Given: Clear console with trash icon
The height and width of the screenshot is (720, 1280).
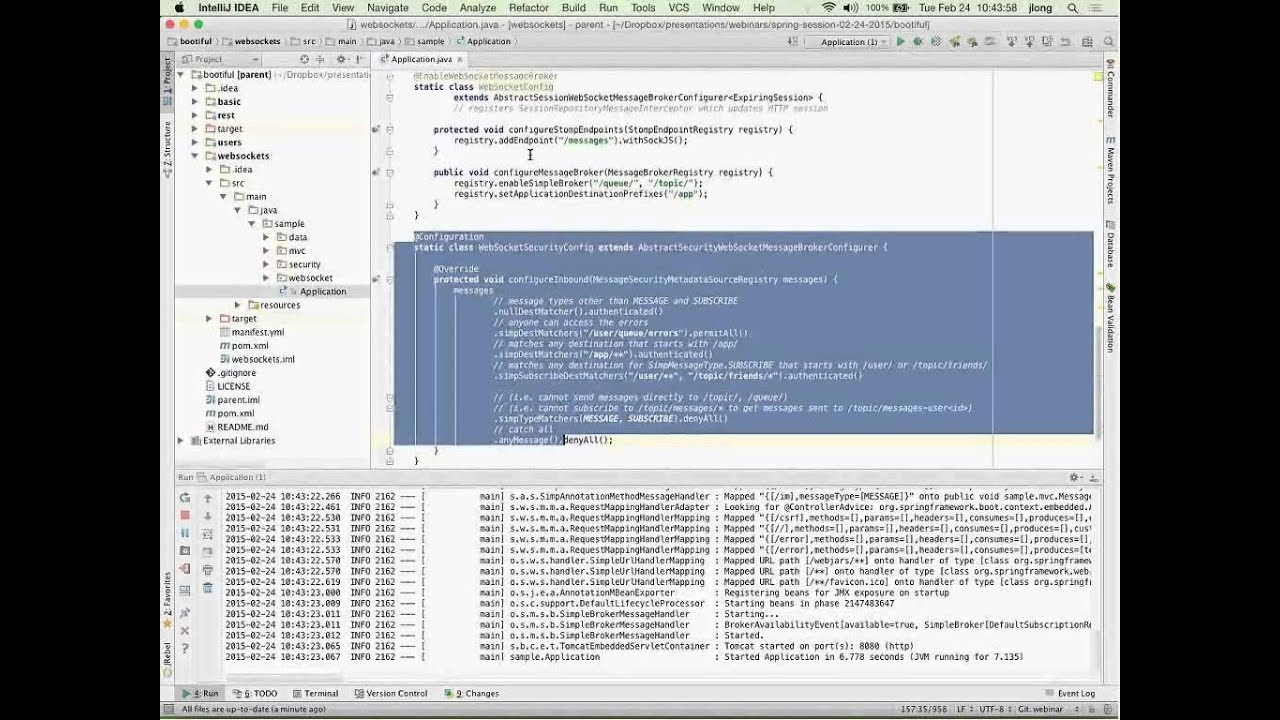Looking at the screenshot, I should 208,588.
